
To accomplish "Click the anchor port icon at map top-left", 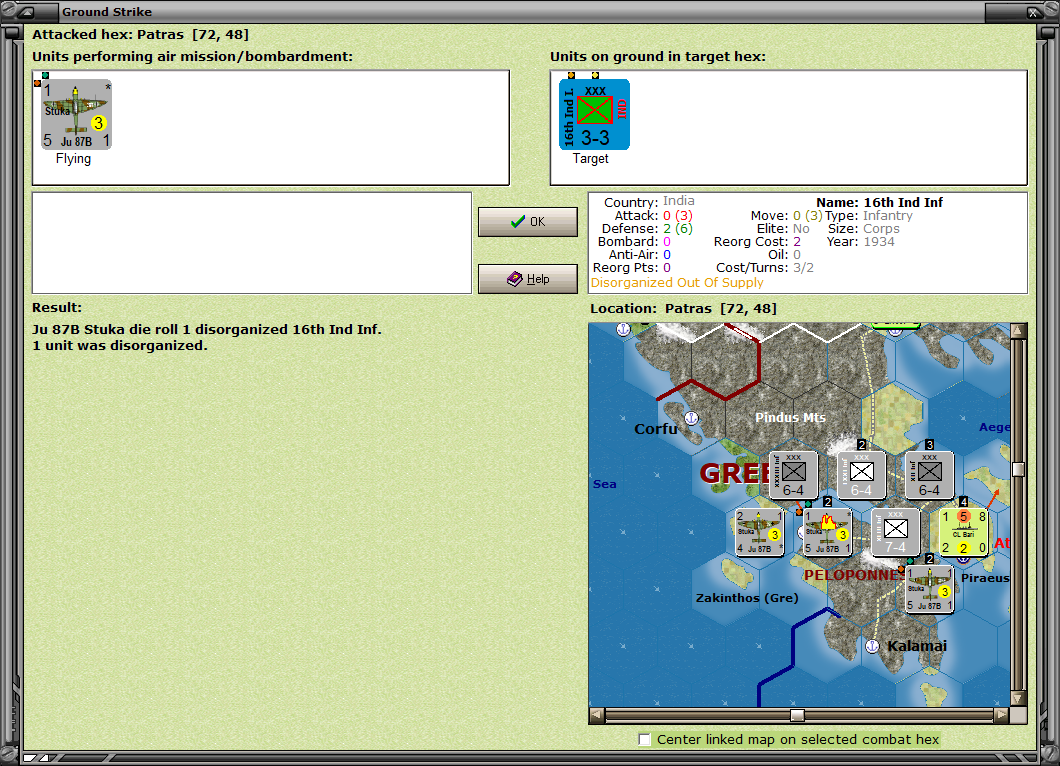I will 623,329.
